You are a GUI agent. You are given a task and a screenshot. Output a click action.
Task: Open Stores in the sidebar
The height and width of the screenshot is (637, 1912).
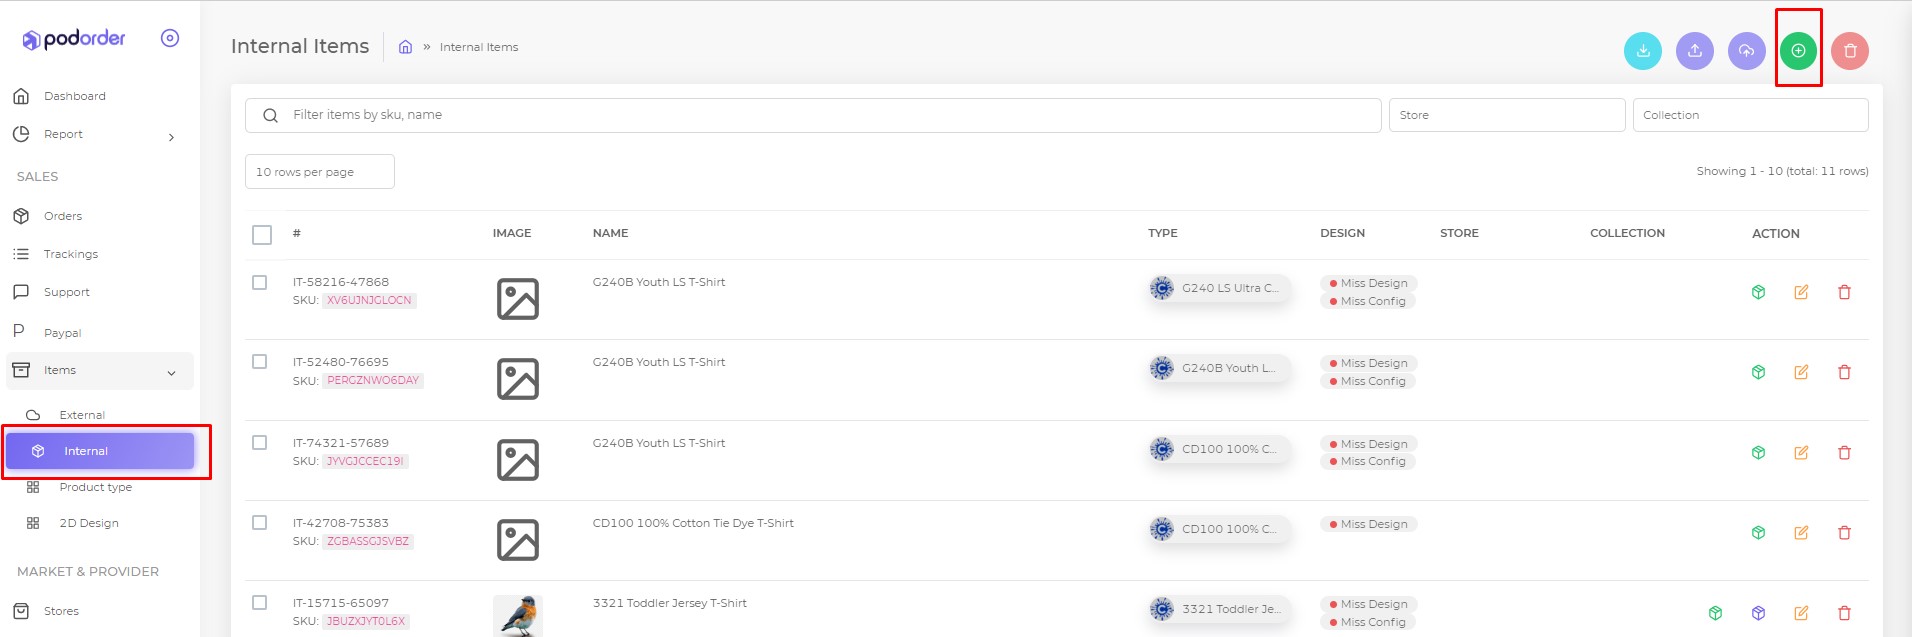[x=61, y=611]
